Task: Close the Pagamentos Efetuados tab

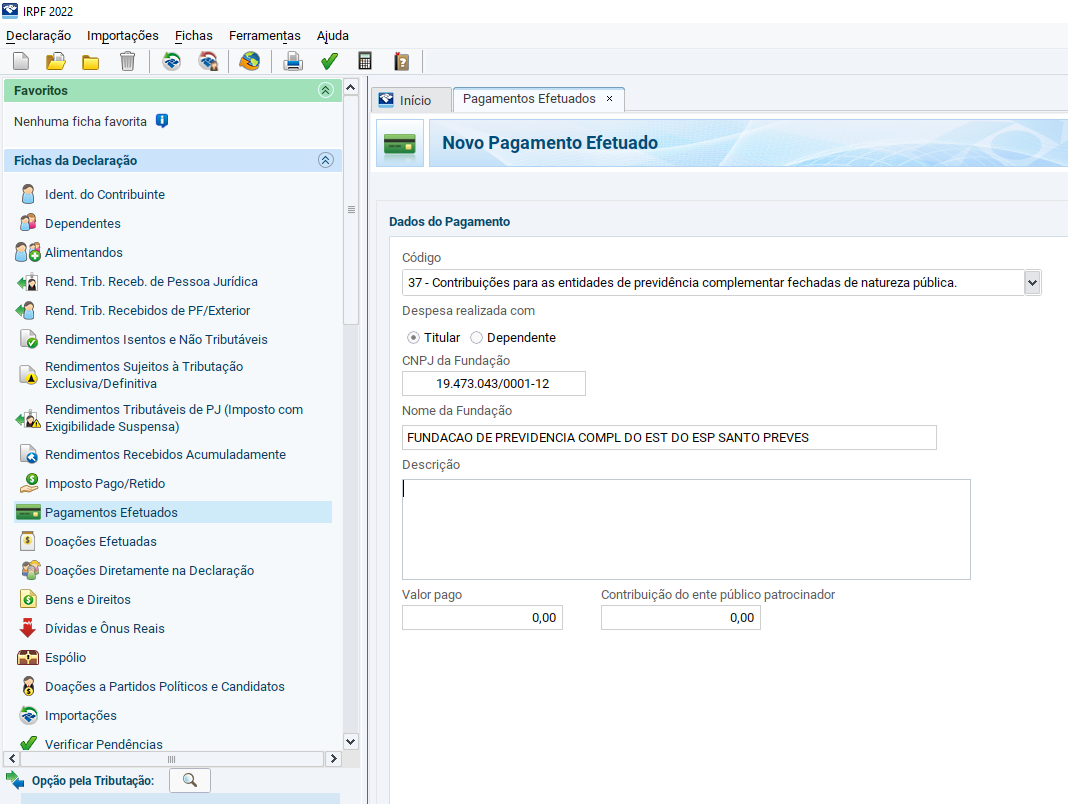Action: 610,99
